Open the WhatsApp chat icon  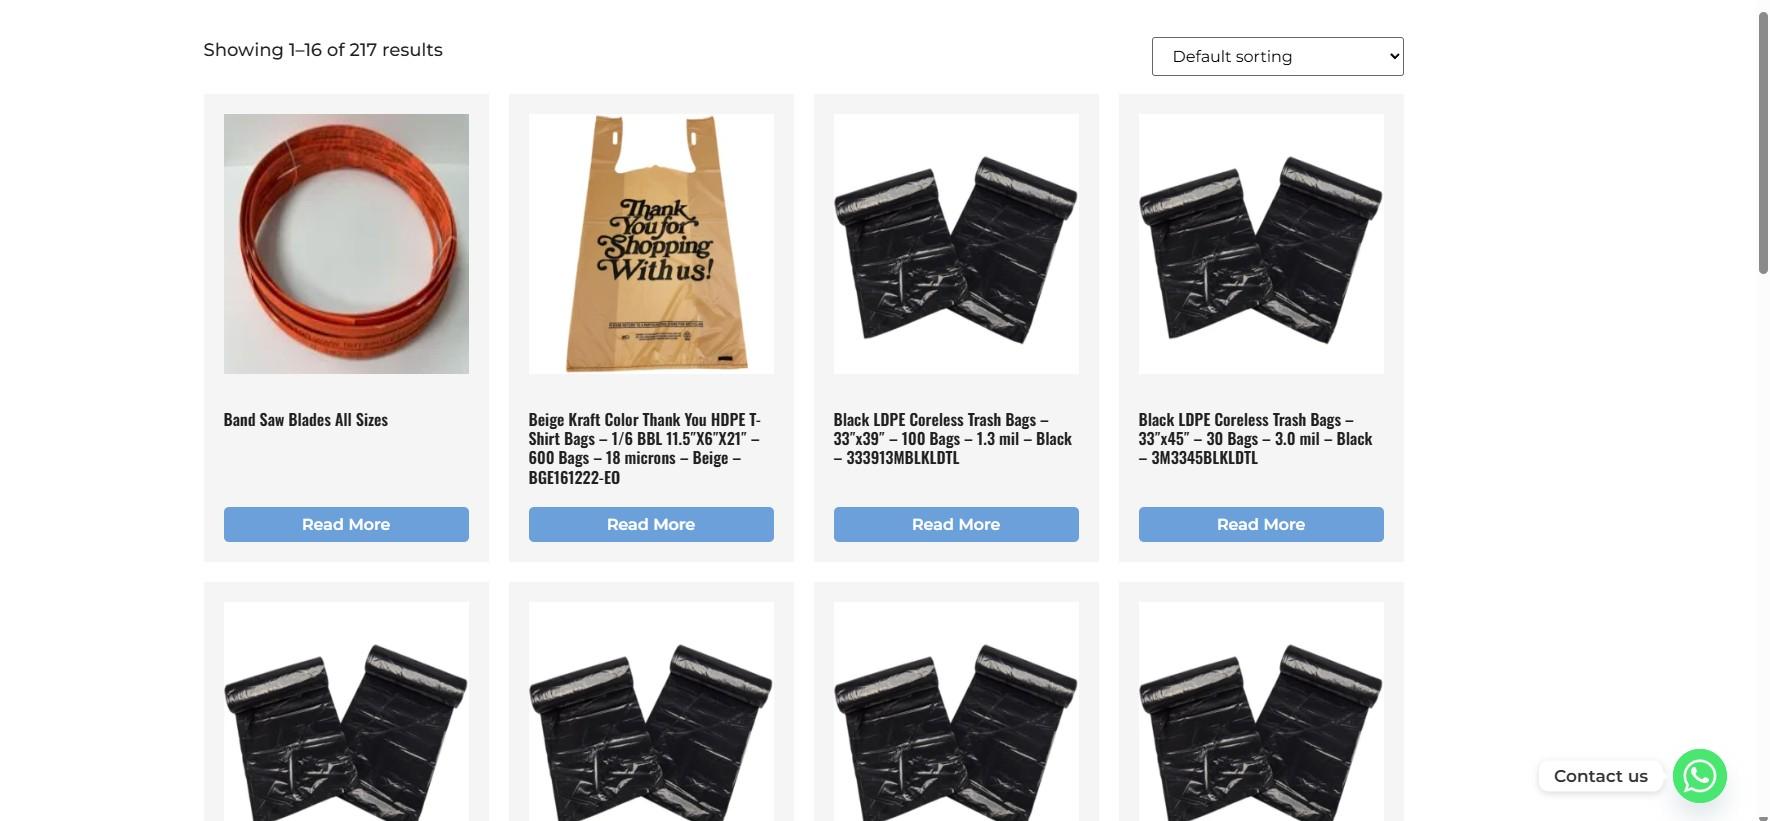pyautogui.click(x=1699, y=776)
